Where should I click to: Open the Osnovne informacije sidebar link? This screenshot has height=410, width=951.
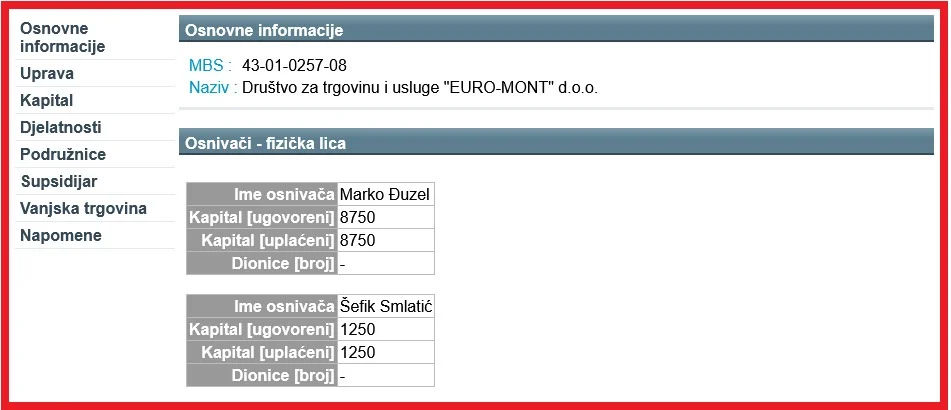(x=62, y=37)
